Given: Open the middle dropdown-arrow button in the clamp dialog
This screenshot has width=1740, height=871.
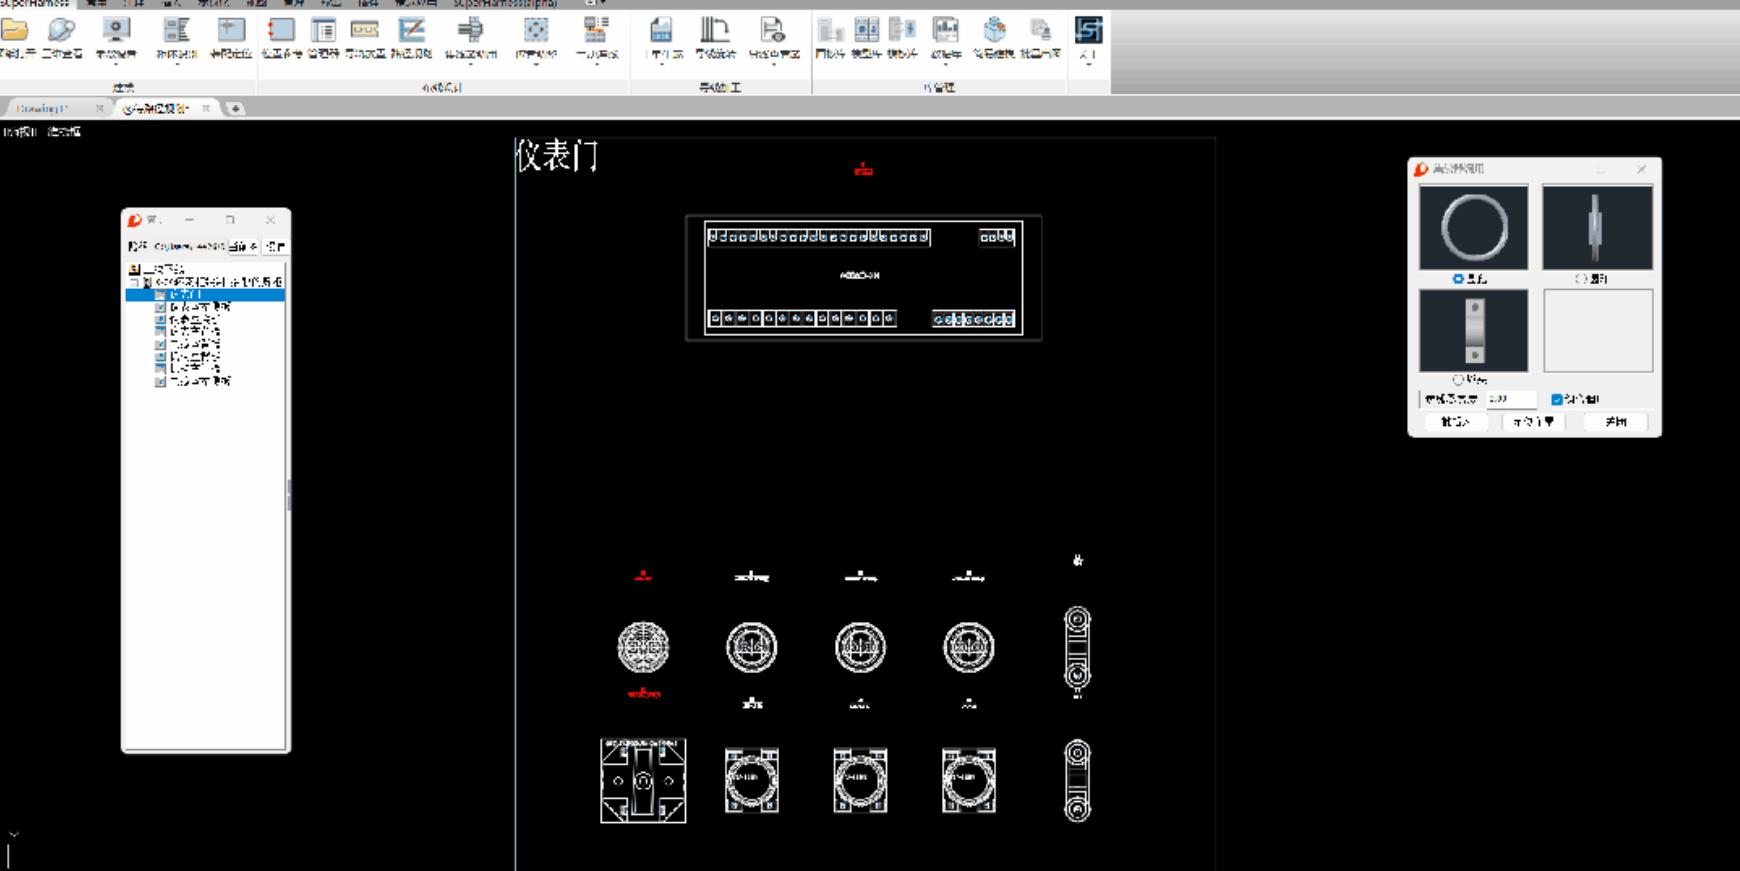Looking at the screenshot, I should pos(1533,422).
